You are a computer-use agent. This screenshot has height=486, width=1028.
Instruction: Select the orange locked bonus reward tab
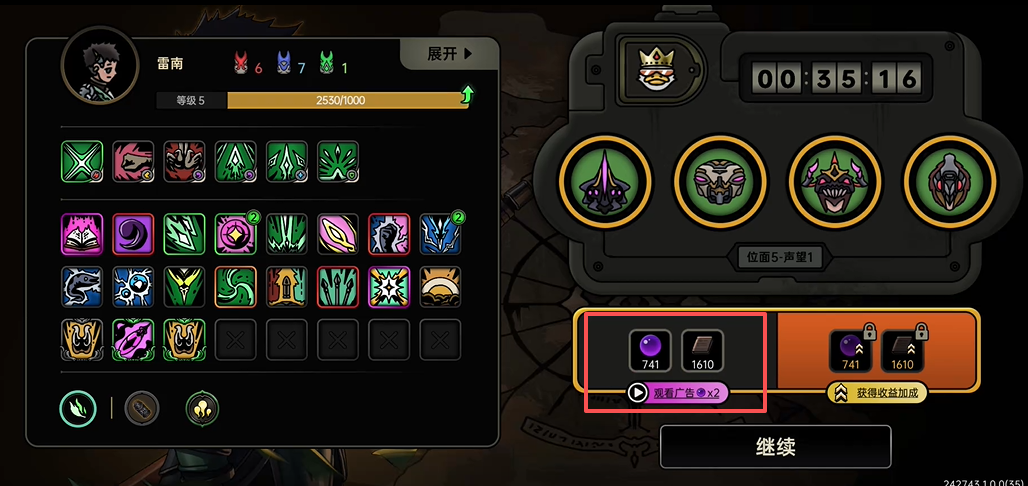(877, 350)
